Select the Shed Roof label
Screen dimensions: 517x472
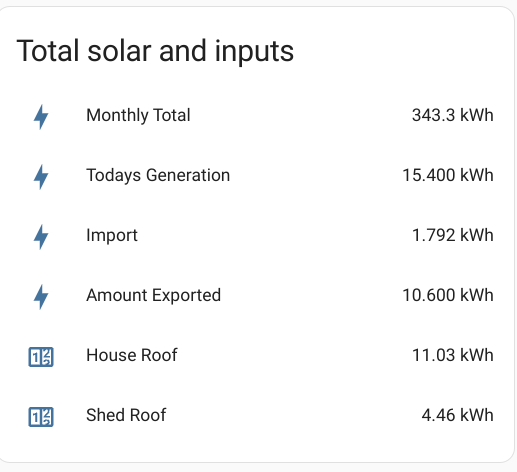click(126, 415)
